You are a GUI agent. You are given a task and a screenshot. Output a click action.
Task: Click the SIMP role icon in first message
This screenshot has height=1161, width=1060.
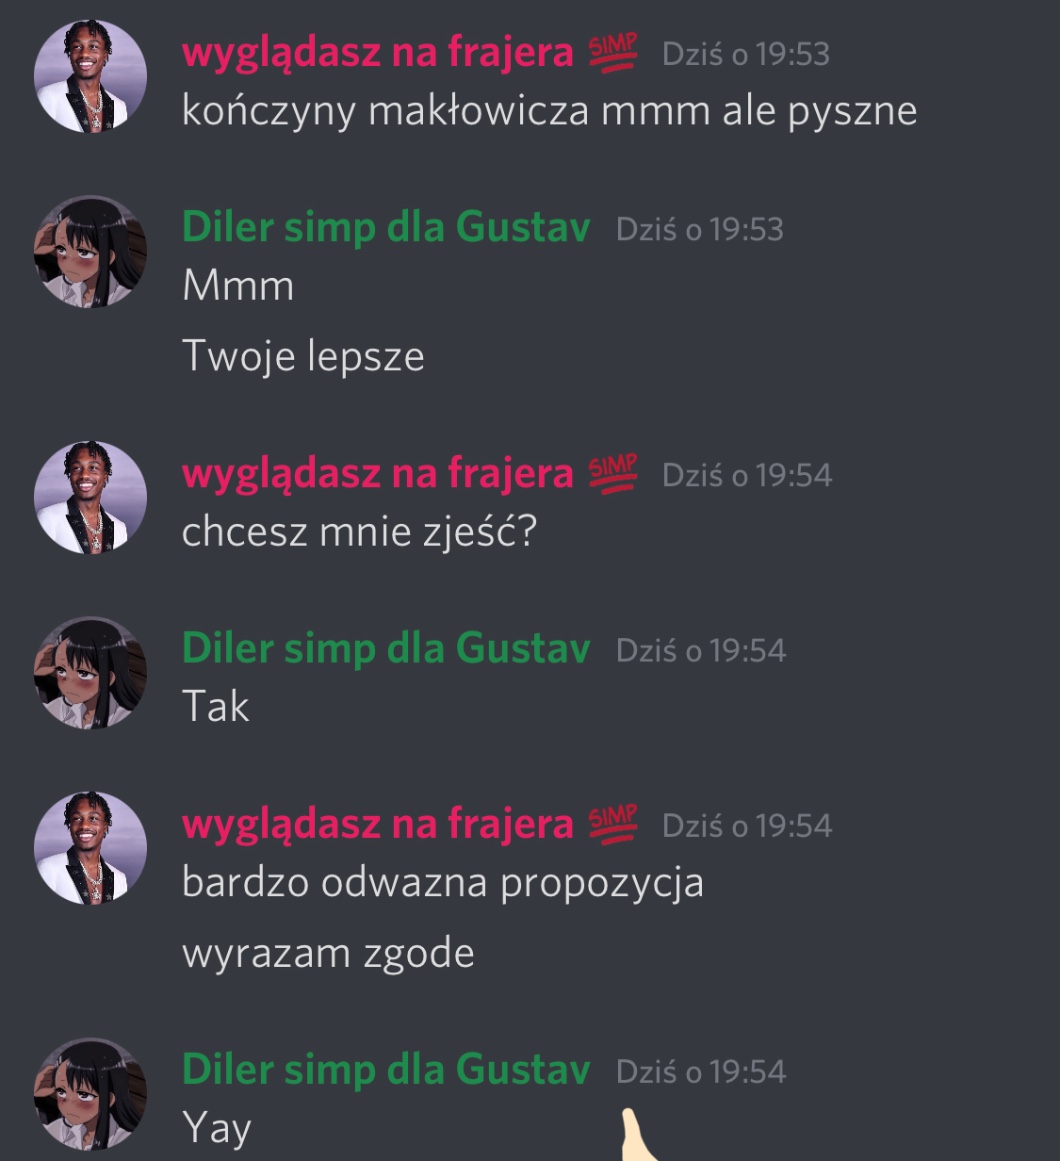pyautogui.click(x=613, y=53)
